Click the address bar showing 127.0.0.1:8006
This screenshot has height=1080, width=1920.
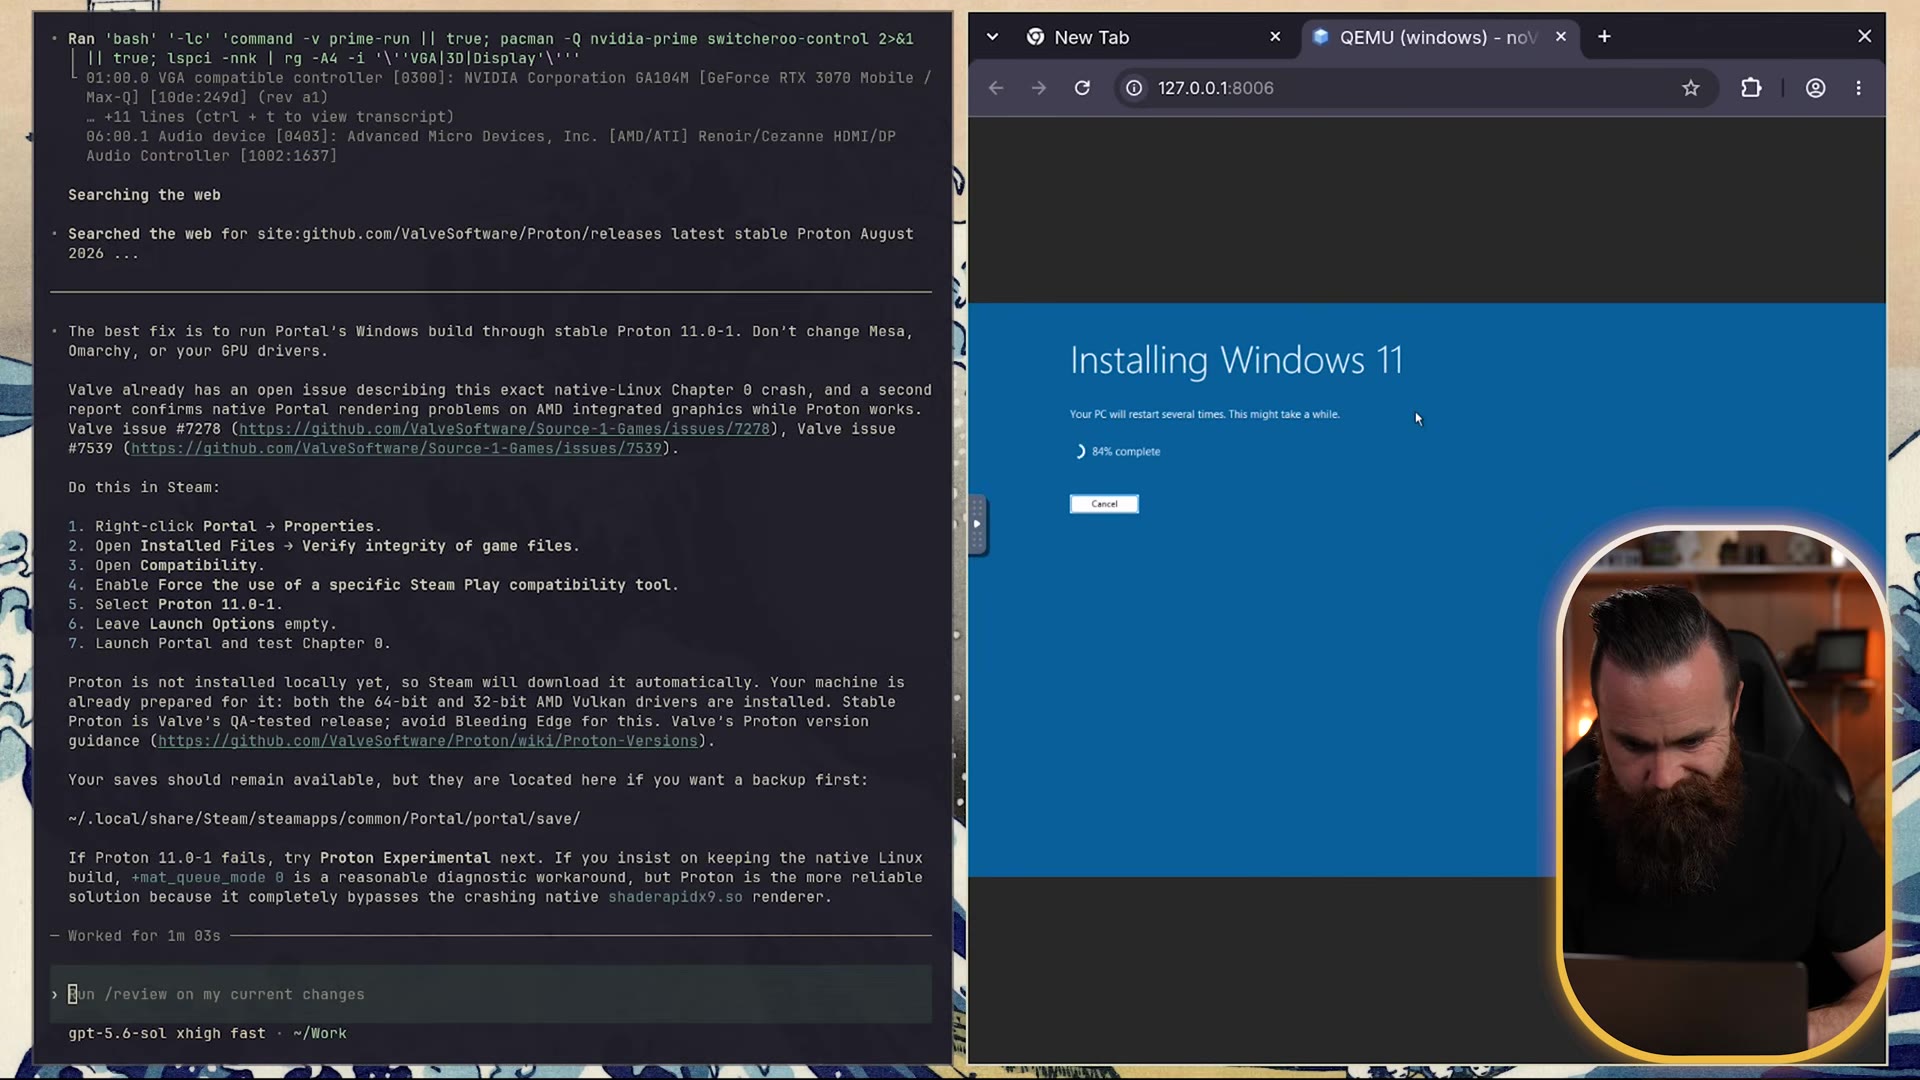1415,88
